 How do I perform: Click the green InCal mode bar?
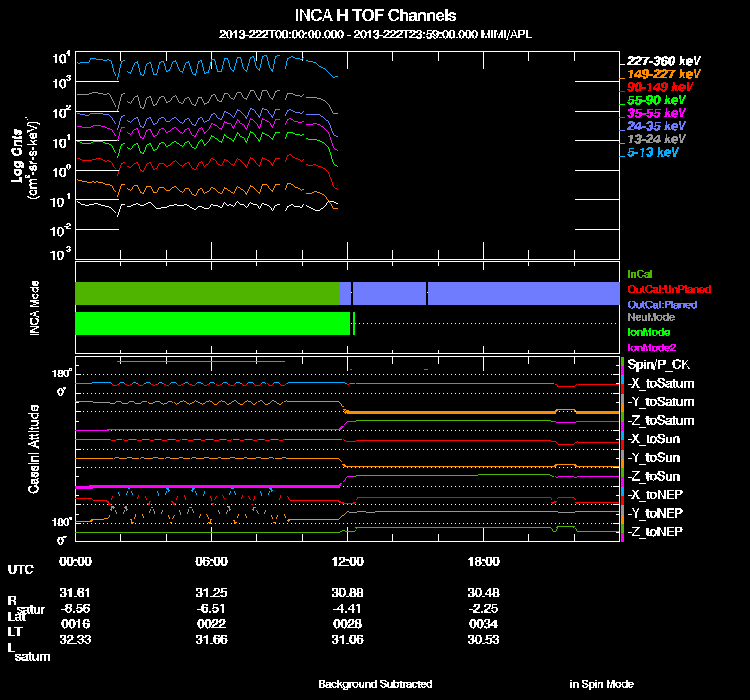click(x=208, y=293)
